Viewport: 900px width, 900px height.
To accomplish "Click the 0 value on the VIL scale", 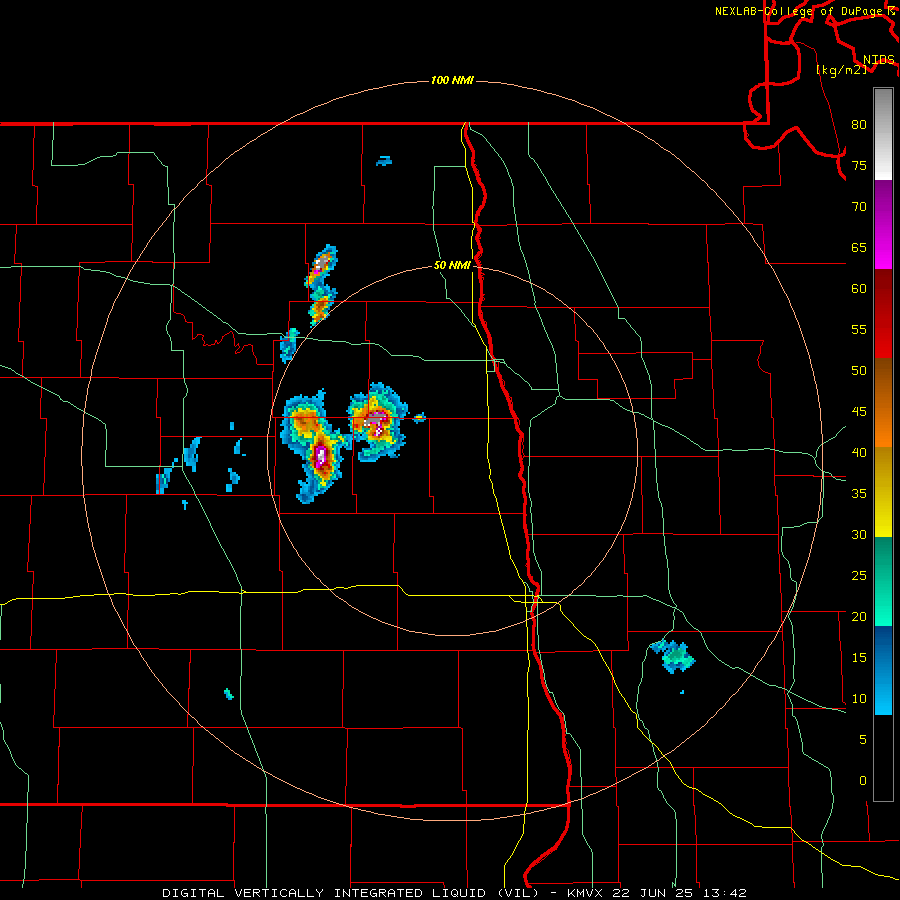I will (x=863, y=781).
